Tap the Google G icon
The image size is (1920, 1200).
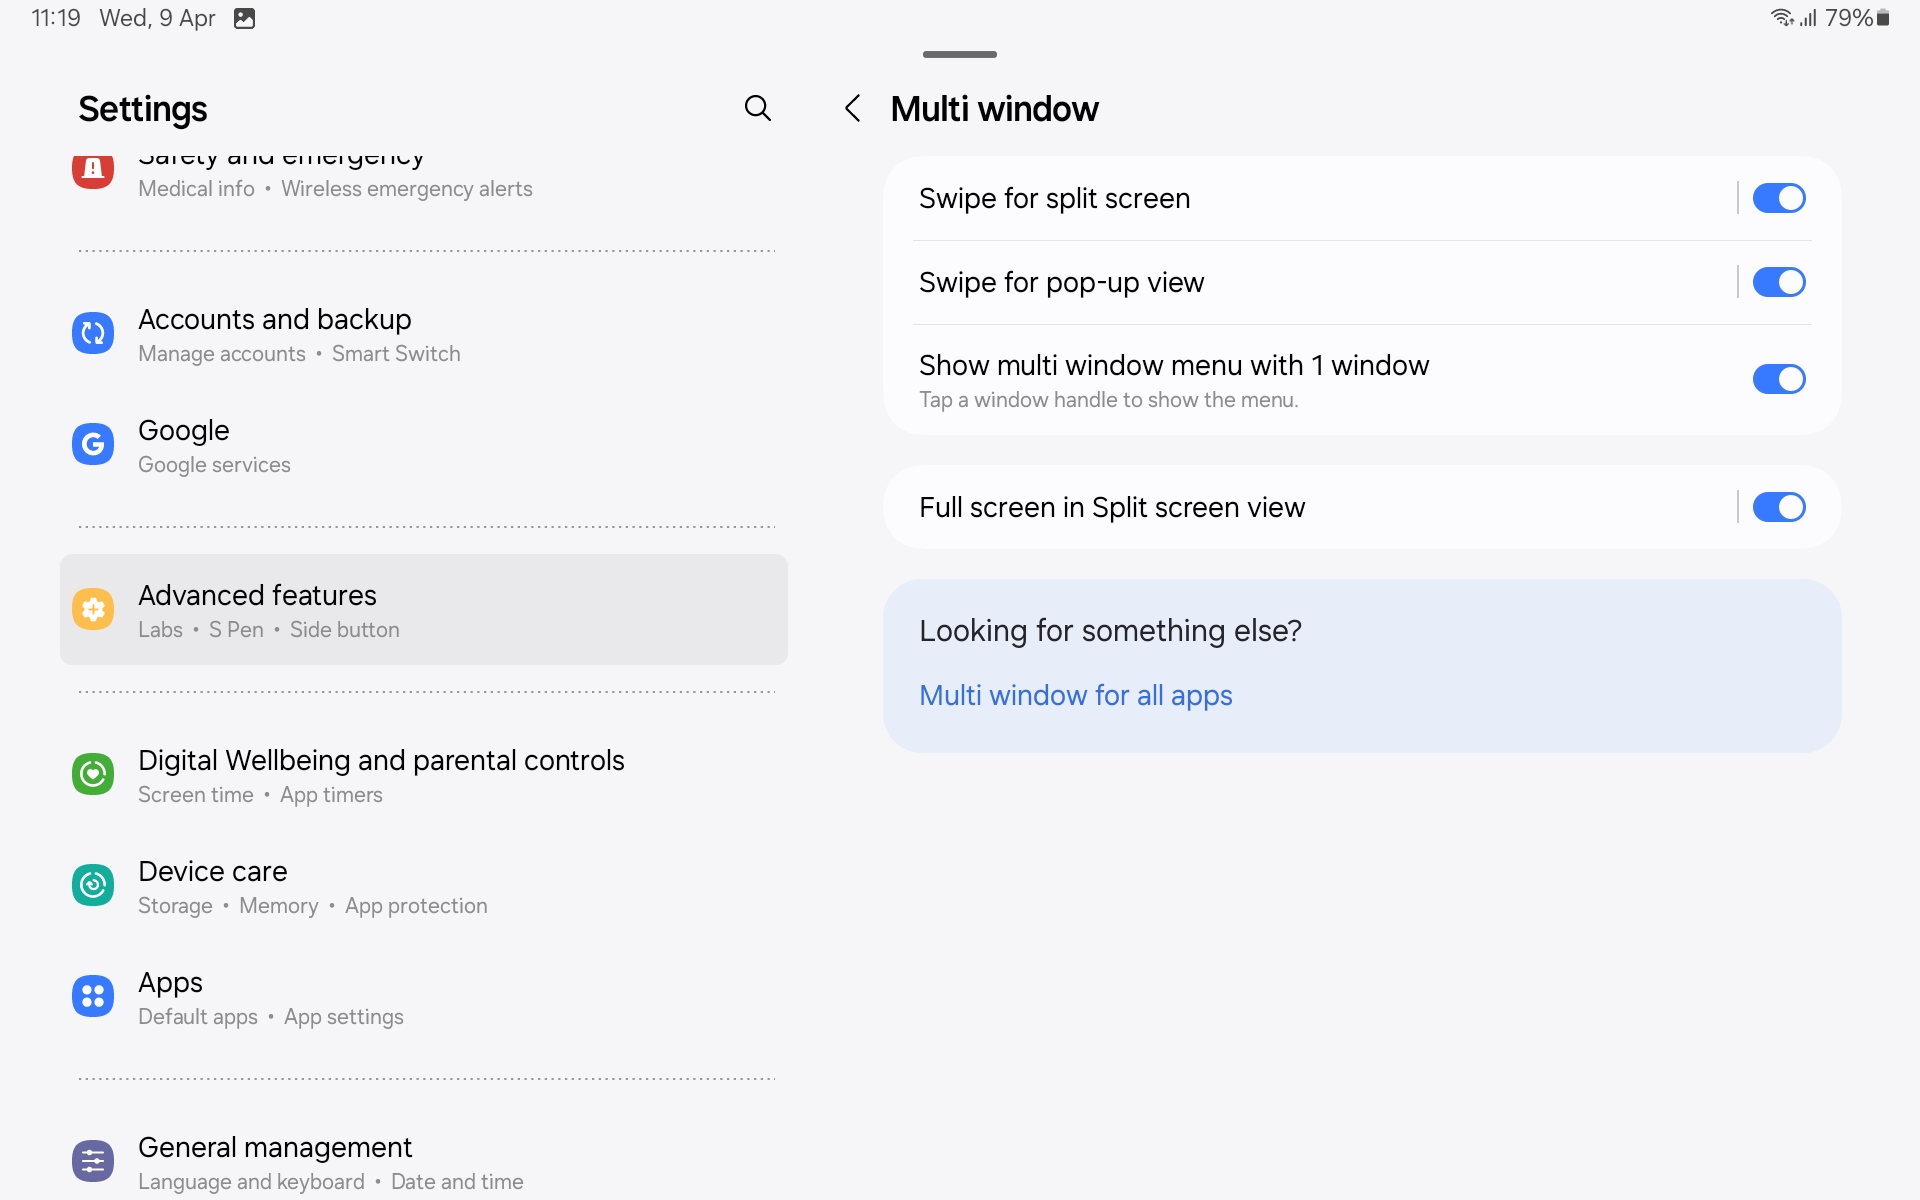coord(93,444)
